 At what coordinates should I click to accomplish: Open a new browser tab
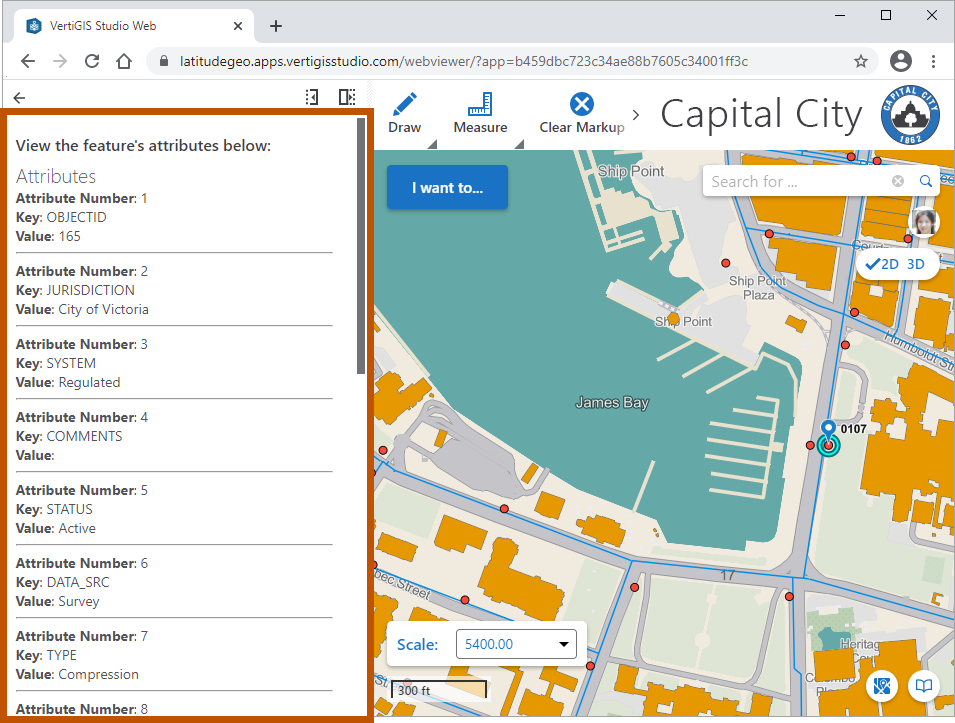(x=277, y=26)
